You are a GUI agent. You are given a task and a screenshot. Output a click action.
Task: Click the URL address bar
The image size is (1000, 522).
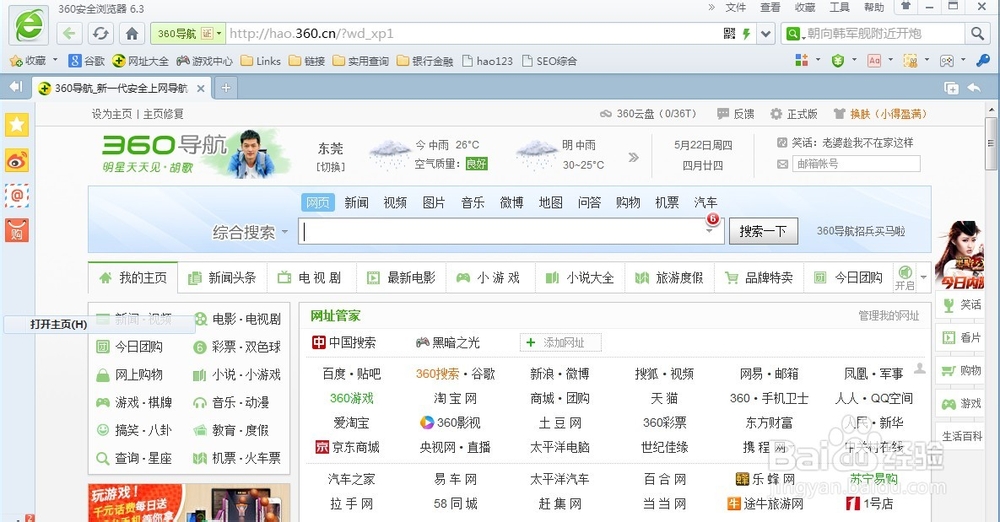[474, 34]
